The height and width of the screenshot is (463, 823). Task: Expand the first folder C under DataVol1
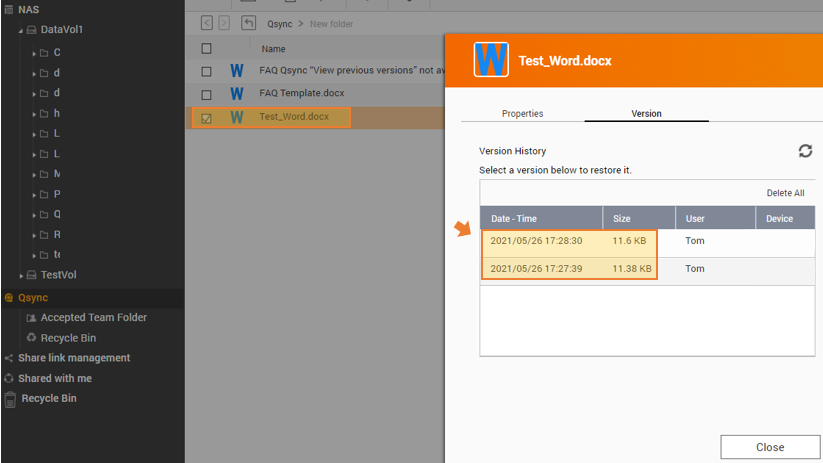pos(34,53)
